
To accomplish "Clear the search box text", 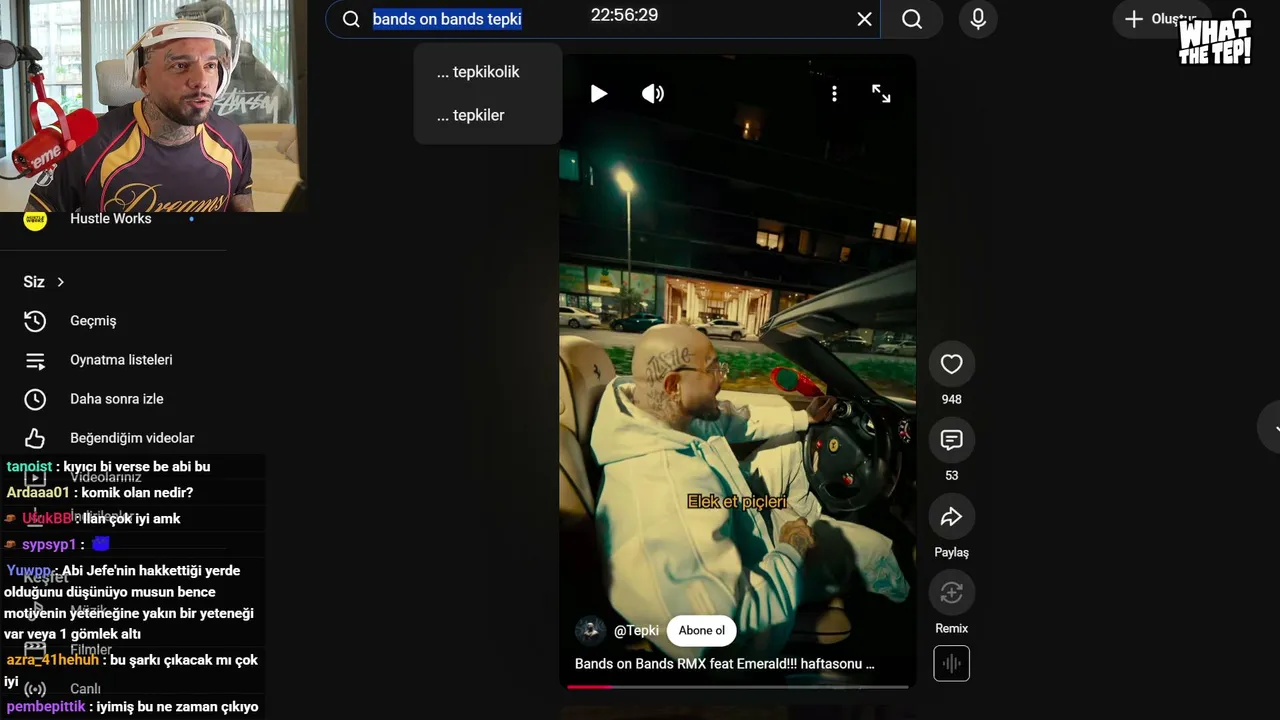I will pyautogui.click(x=865, y=19).
